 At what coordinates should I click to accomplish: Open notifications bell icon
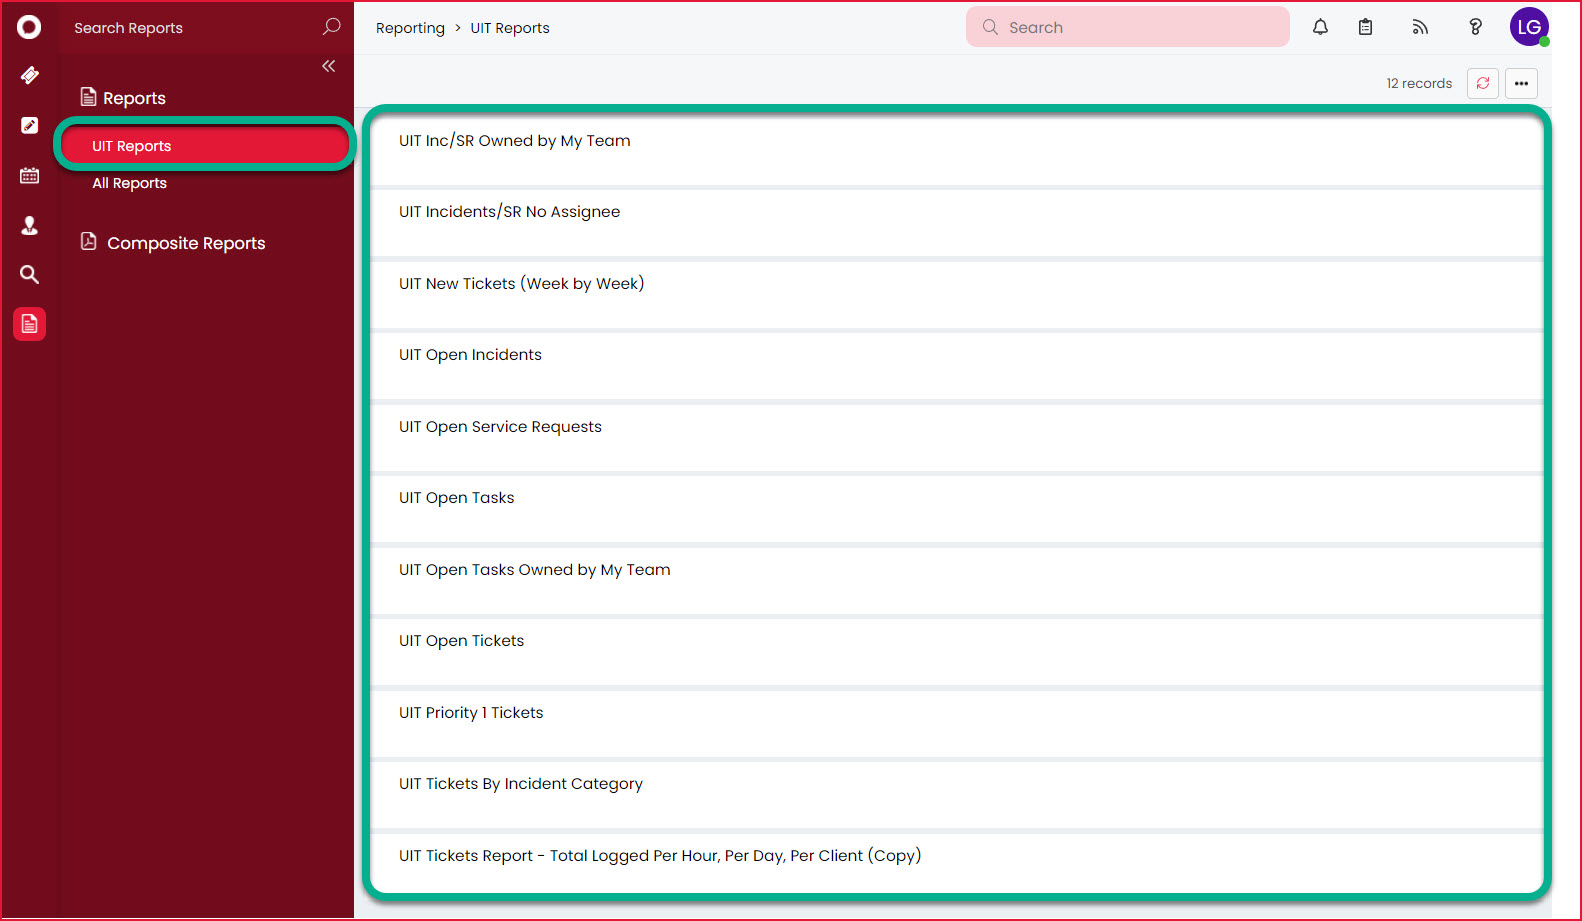click(1320, 27)
